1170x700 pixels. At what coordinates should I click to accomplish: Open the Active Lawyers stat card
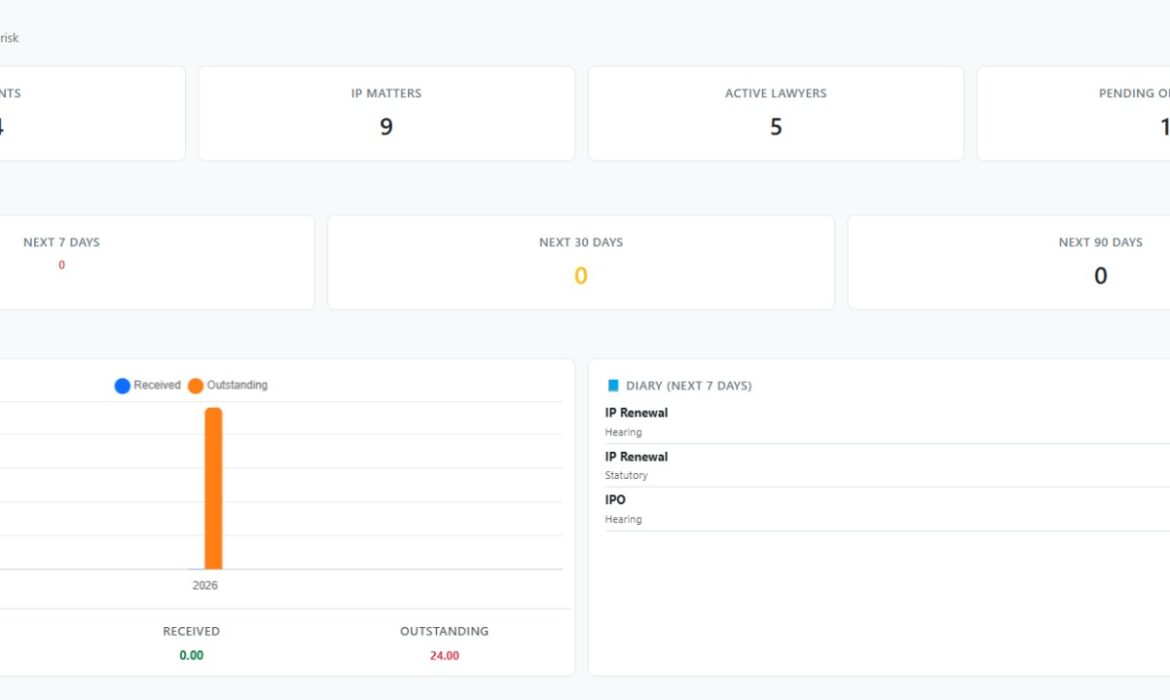775,112
